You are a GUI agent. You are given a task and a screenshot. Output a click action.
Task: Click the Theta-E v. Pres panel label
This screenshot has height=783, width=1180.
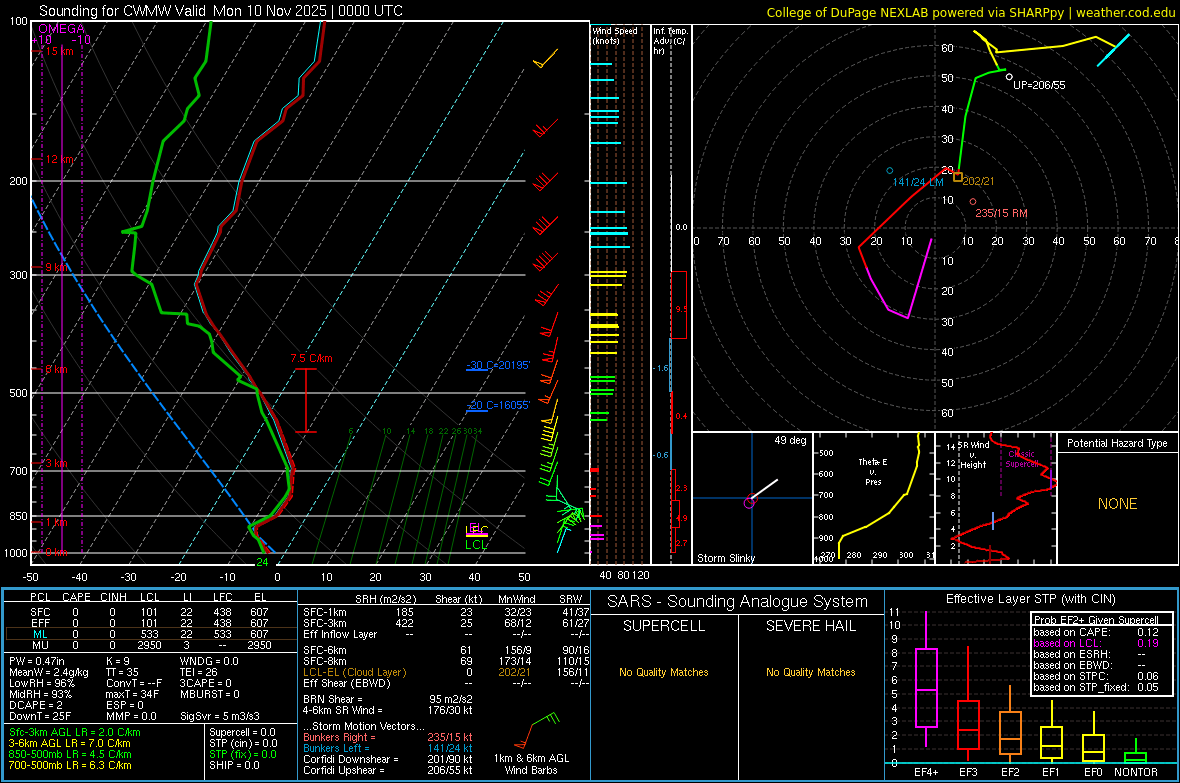(x=873, y=471)
